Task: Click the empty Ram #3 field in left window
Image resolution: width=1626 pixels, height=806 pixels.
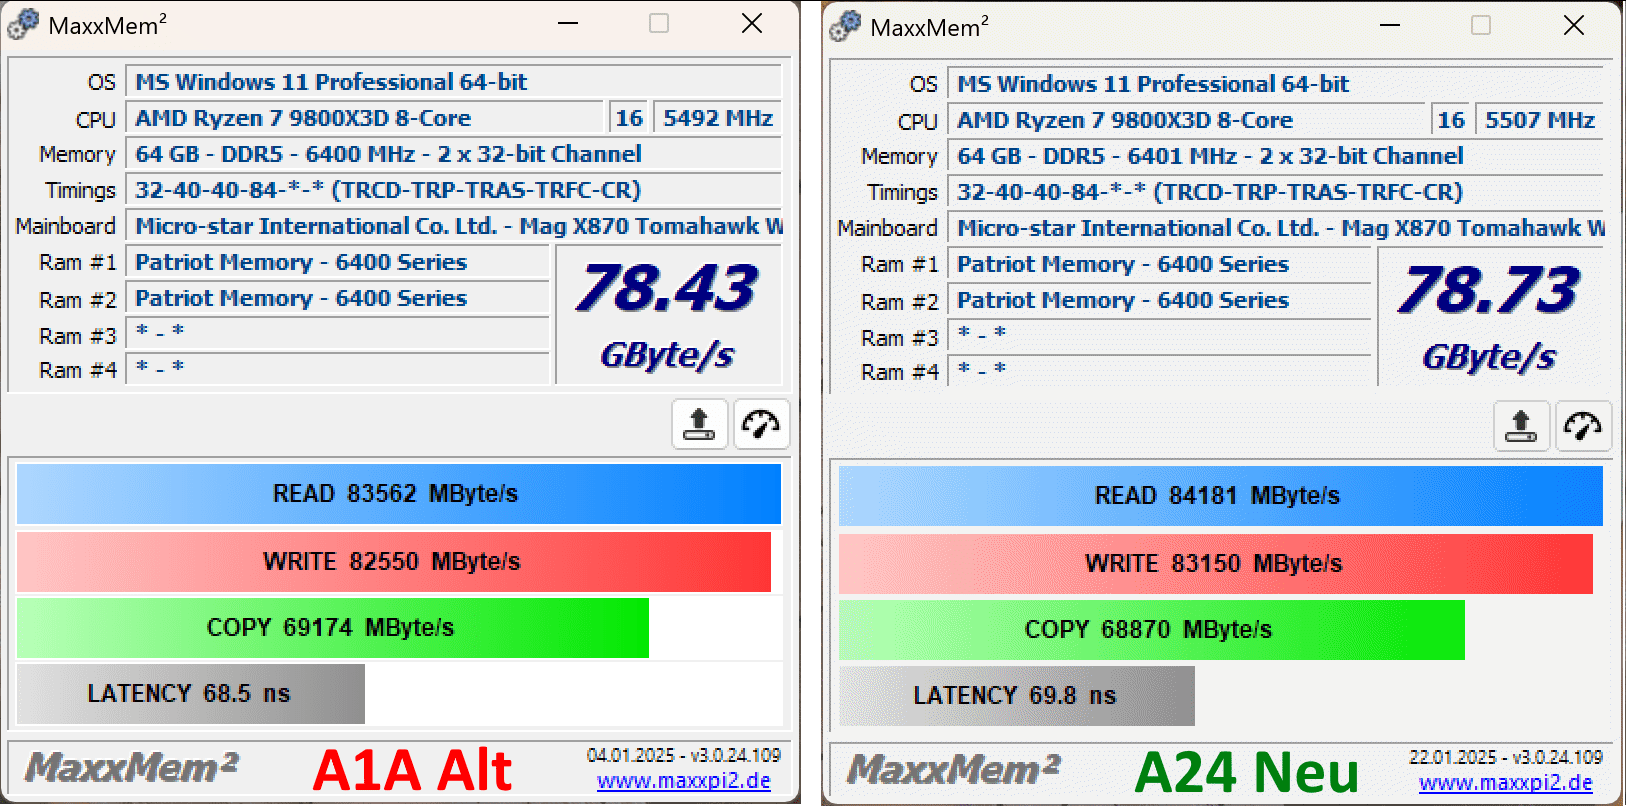Action: click(338, 334)
